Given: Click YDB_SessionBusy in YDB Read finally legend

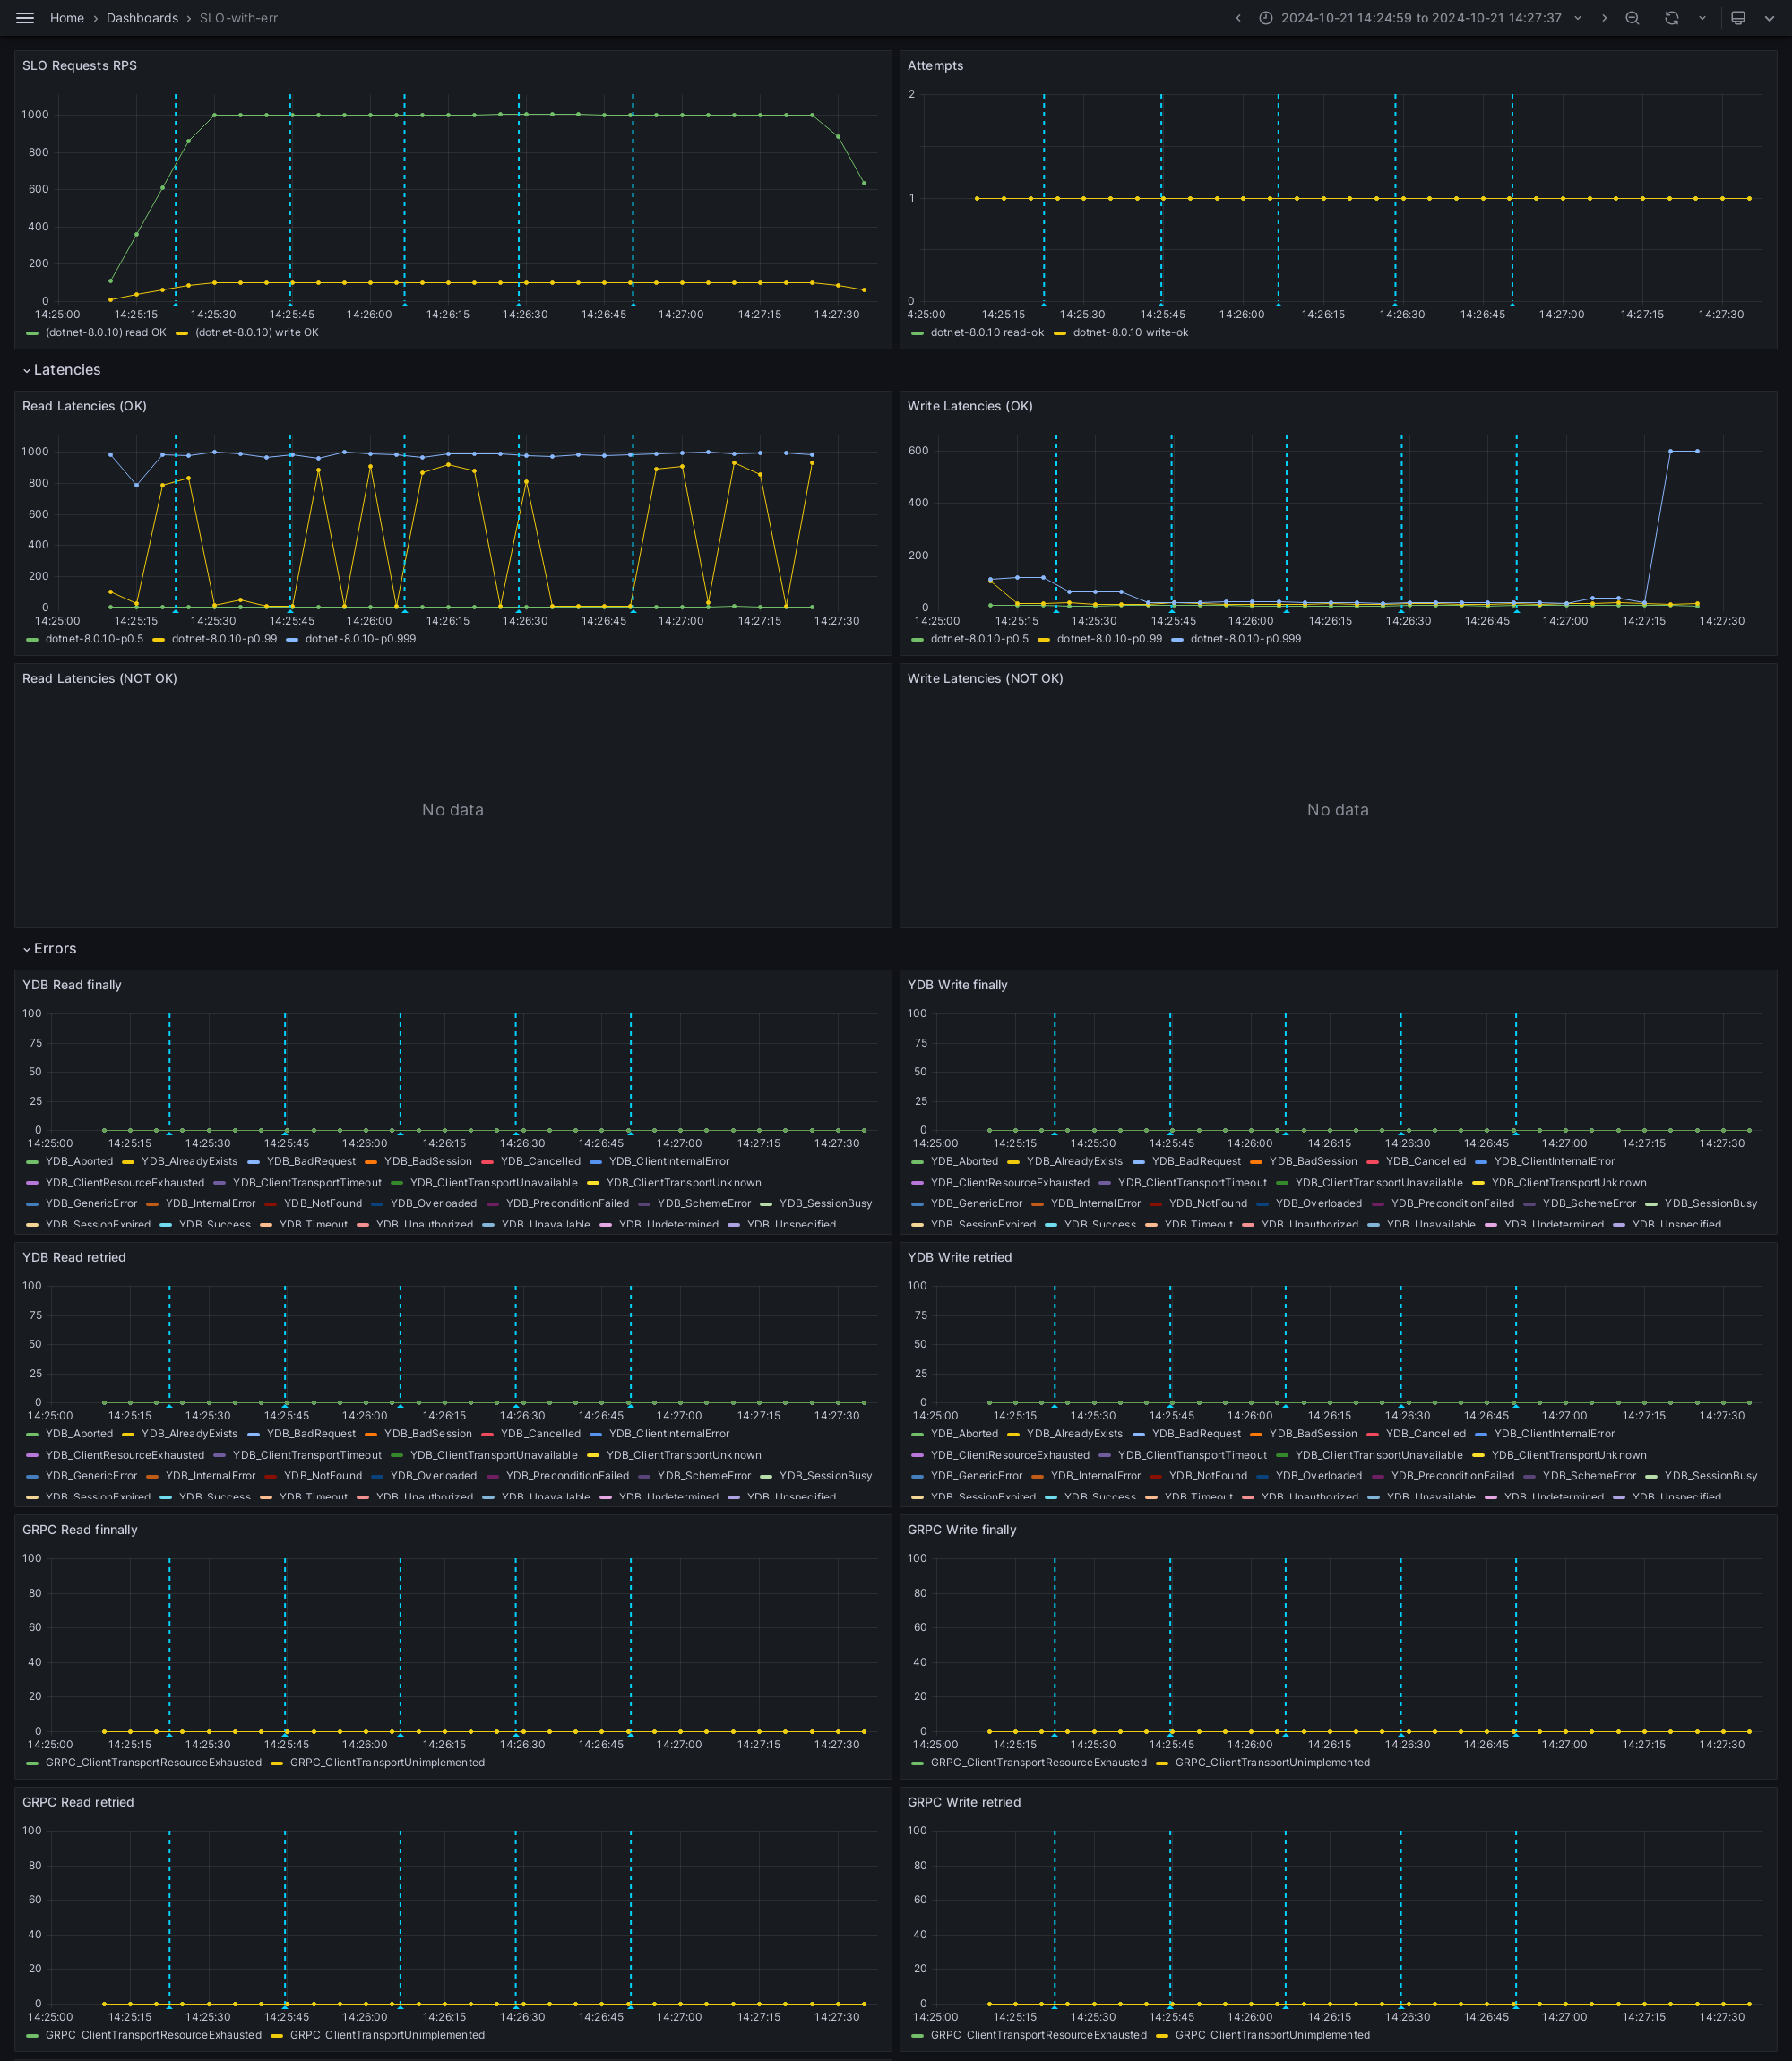Looking at the screenshot, I should 825,1204.
